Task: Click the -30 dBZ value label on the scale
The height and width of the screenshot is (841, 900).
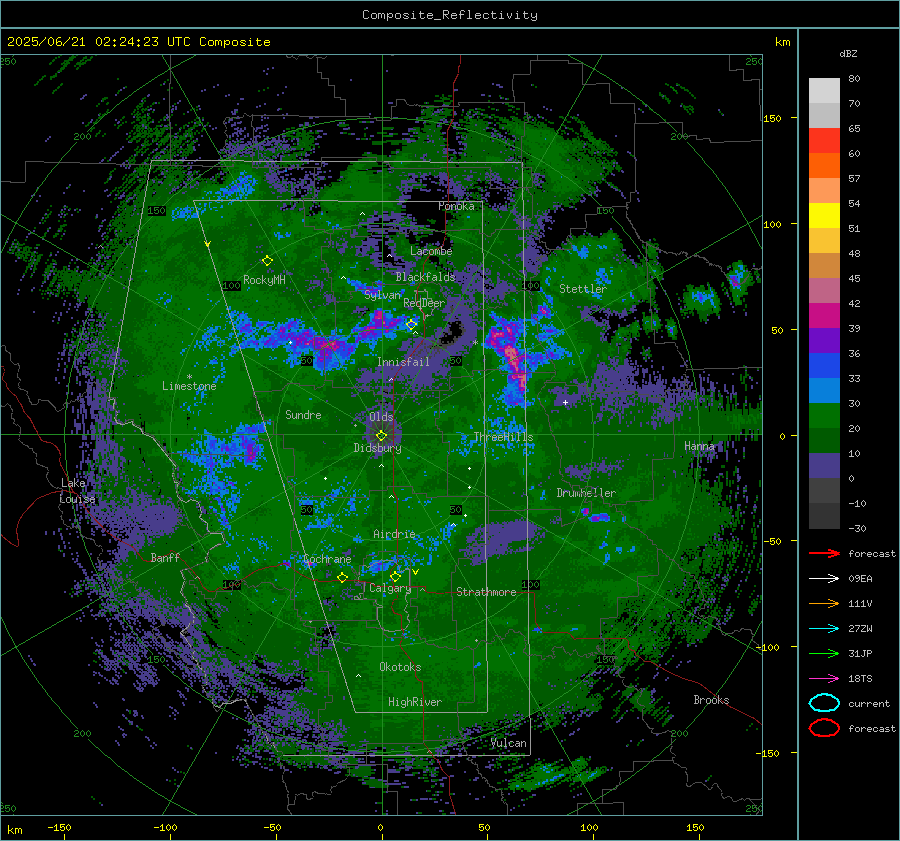Action: pyautogui.click(x=857, y=528)
